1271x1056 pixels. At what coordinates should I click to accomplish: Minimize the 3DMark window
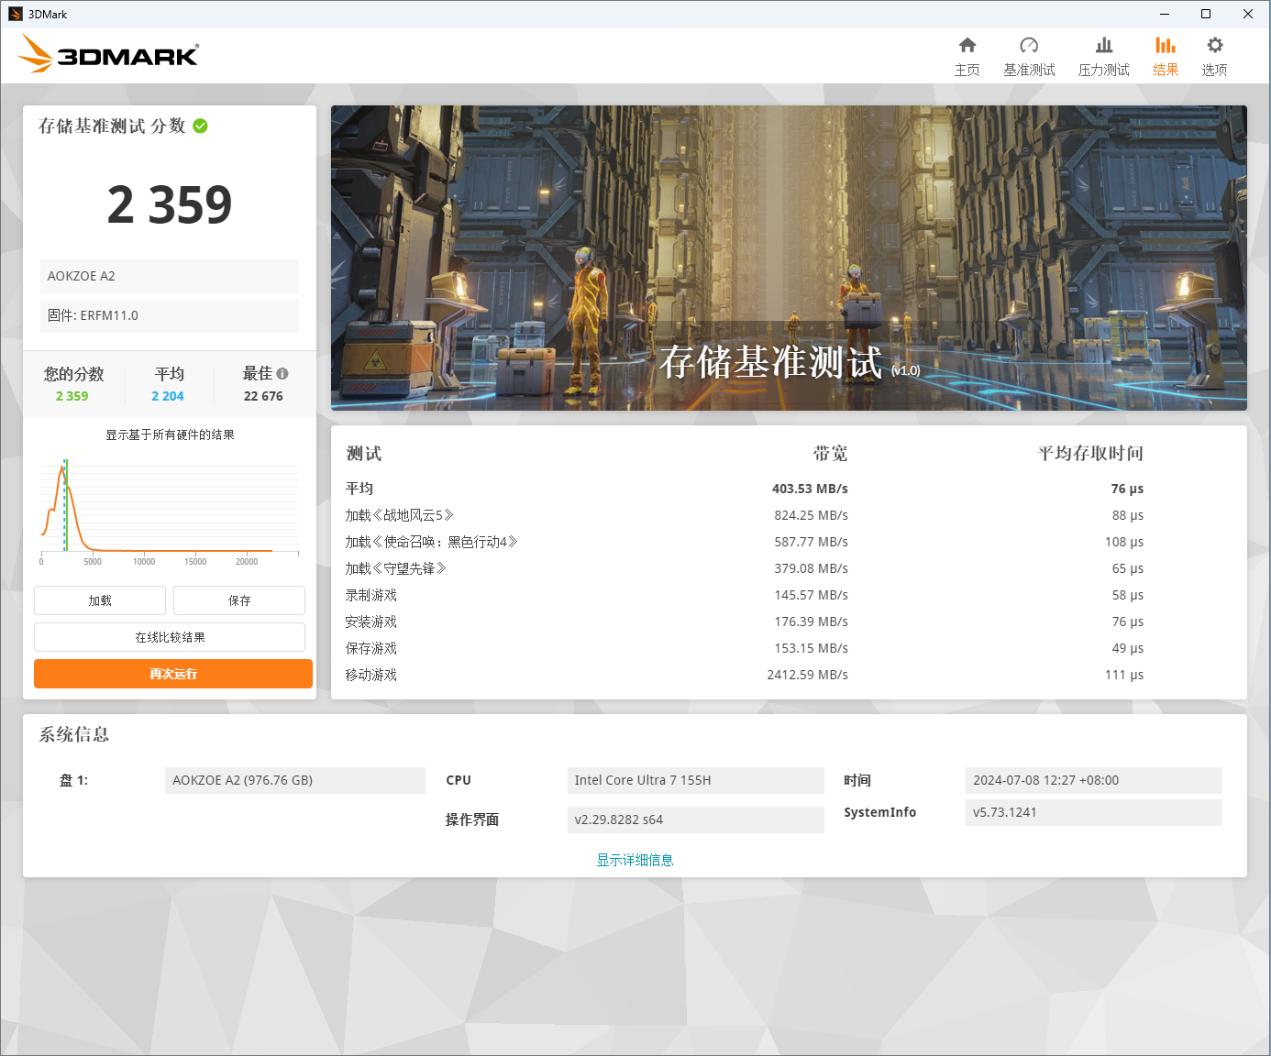coord(1164,14)
